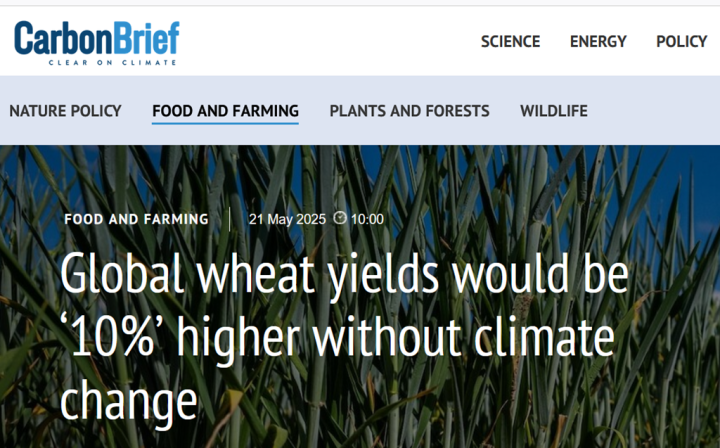Screen dimensions: 720x448
Task: Click the 'Clear on Climate' tagline
Action: (x=112, y=62)
